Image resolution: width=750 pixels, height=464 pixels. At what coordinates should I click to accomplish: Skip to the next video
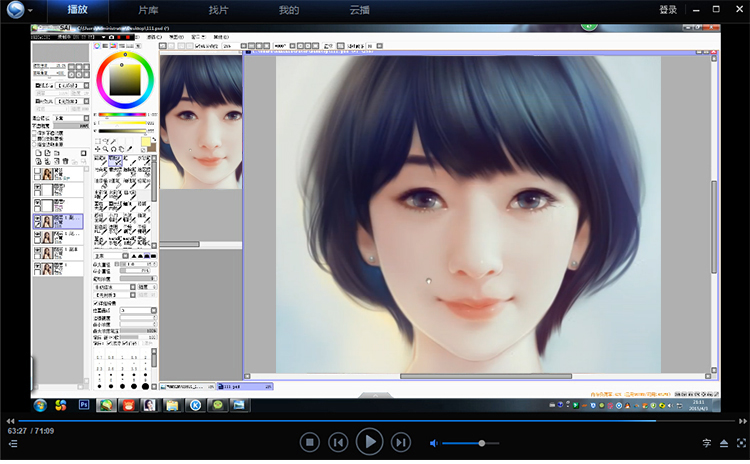click(401, 442)
